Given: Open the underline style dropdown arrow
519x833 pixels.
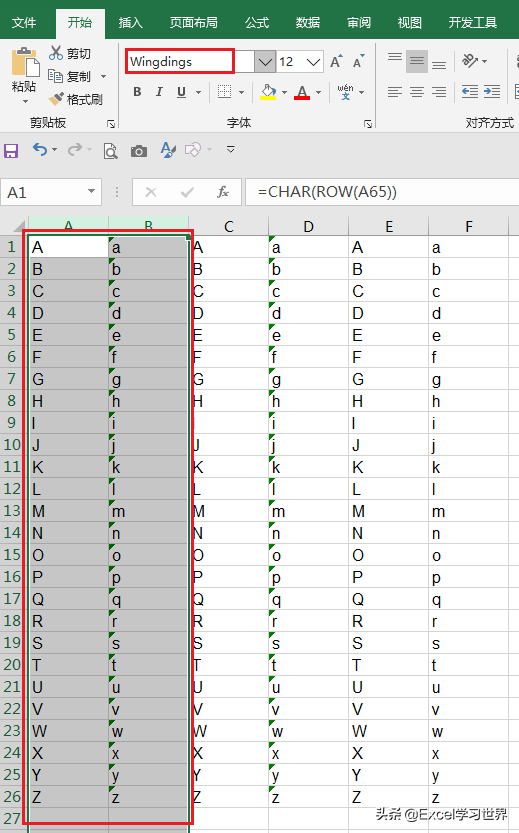Looking at the screenshot, I should 199,92.
